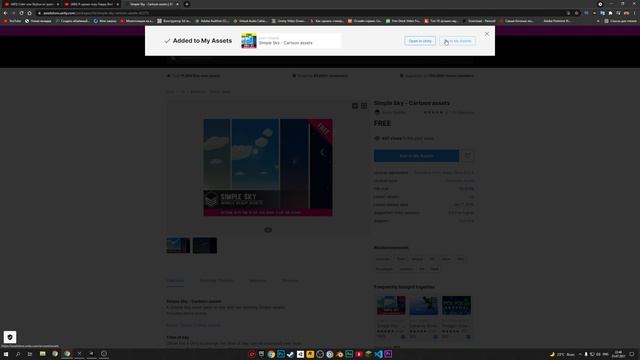This screenshot has height=360, width=640.
Task: Open the reading list at bookmarks bar end
Action: coord(620,21)
